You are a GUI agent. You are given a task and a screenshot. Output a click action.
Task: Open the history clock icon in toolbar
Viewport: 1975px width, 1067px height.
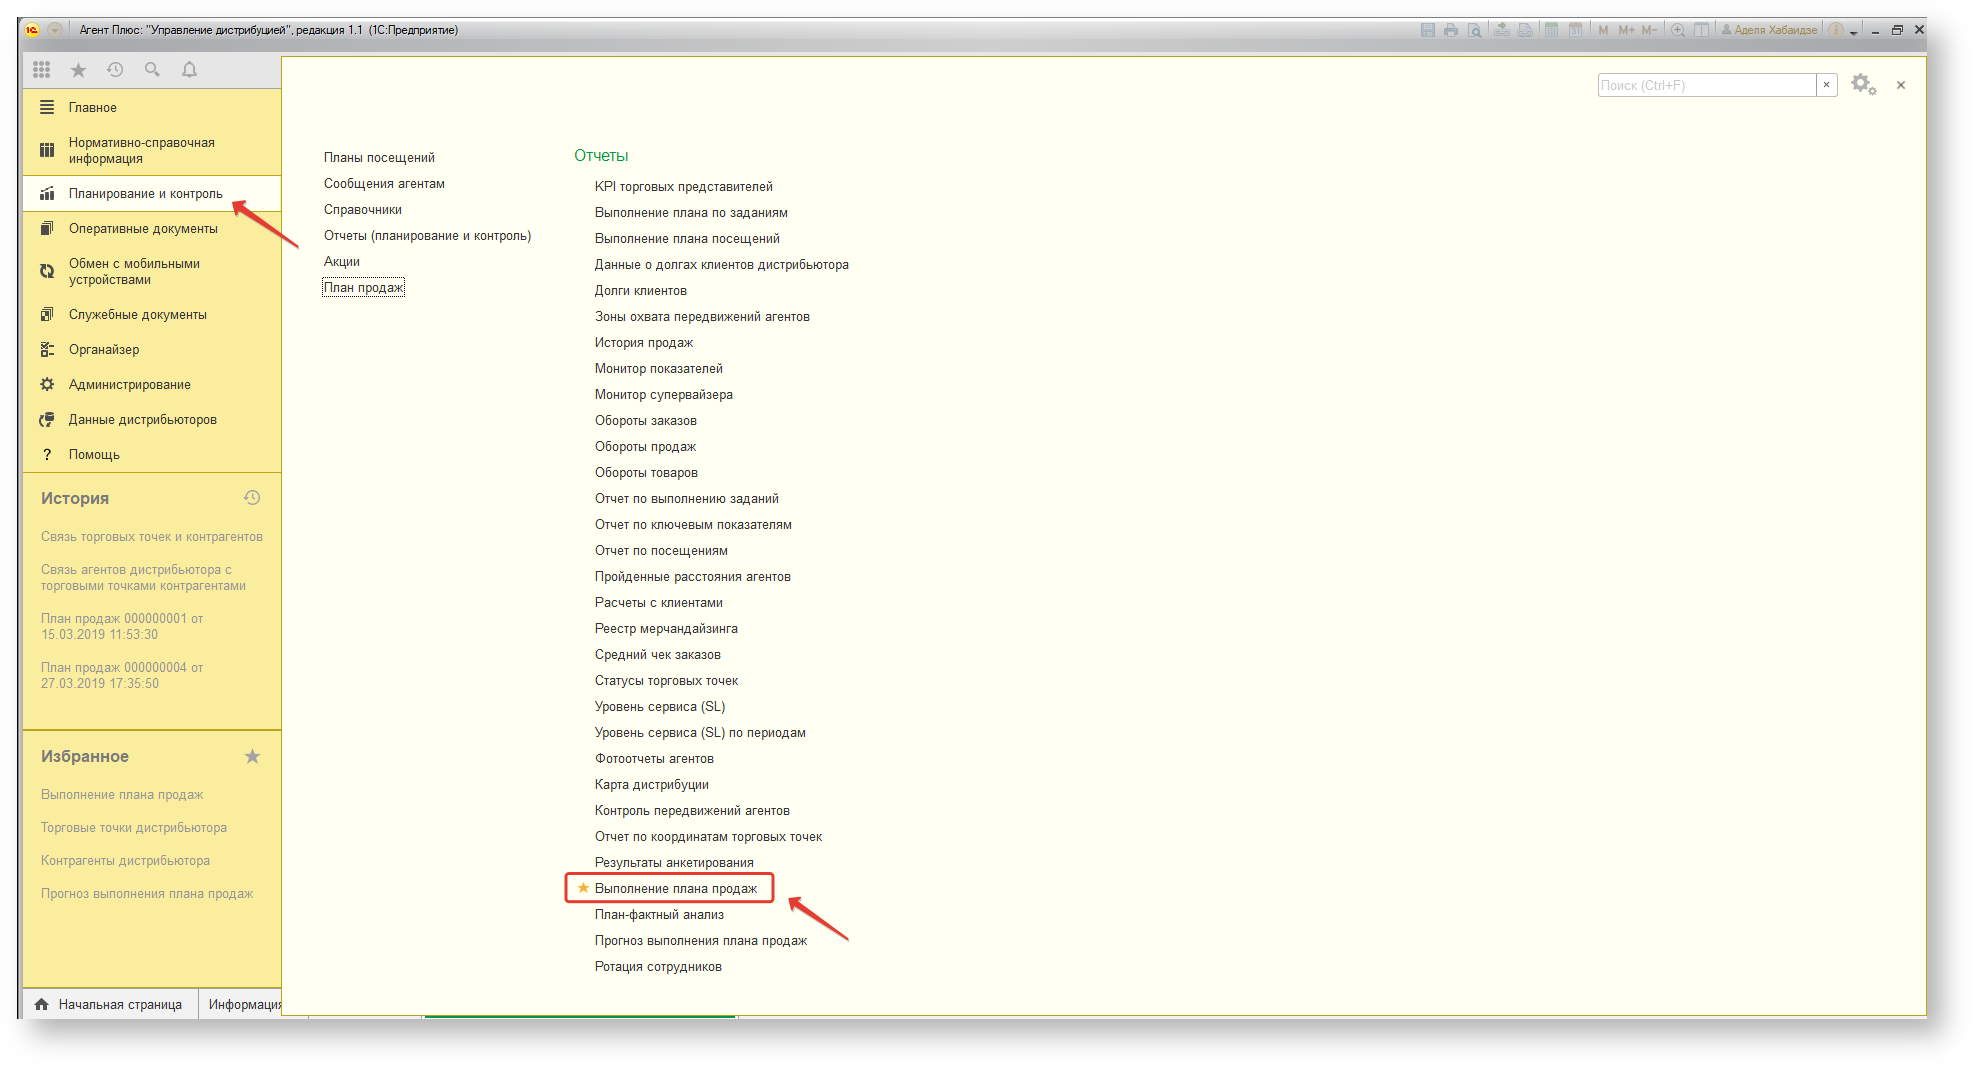pos(115,69)
